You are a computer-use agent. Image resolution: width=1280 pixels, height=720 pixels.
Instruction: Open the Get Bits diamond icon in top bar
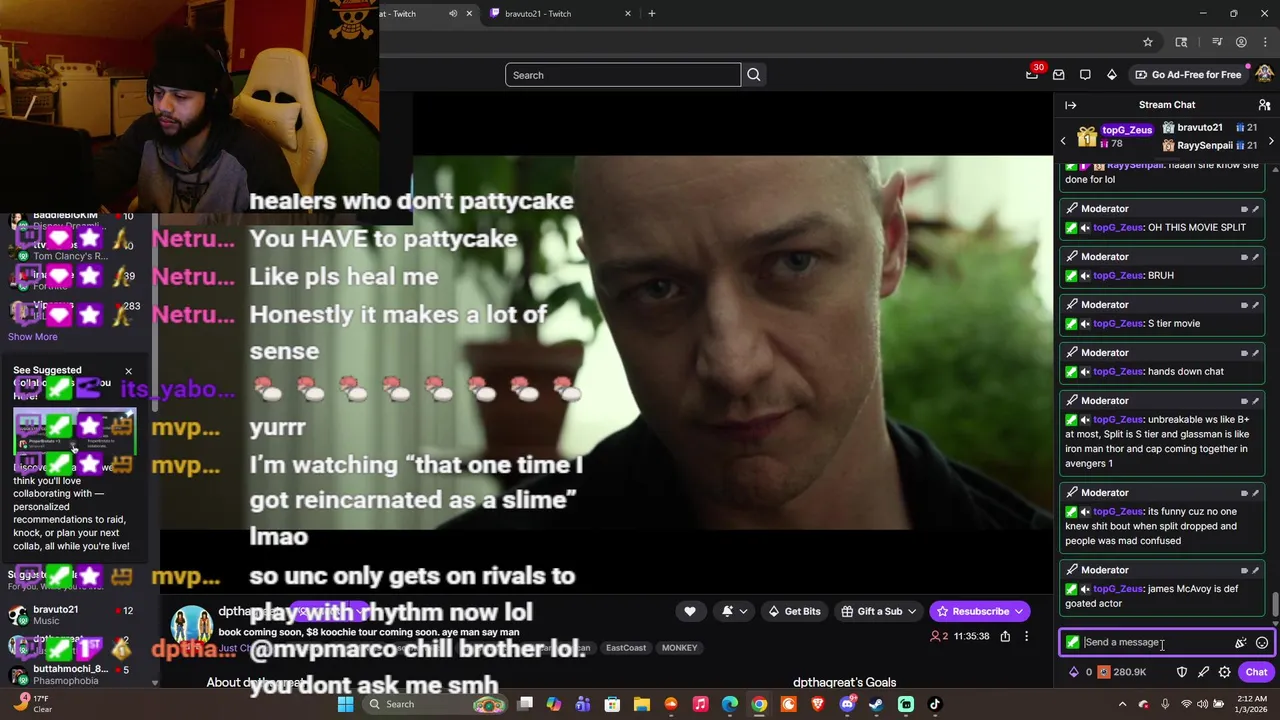[x=1111, y=75]
